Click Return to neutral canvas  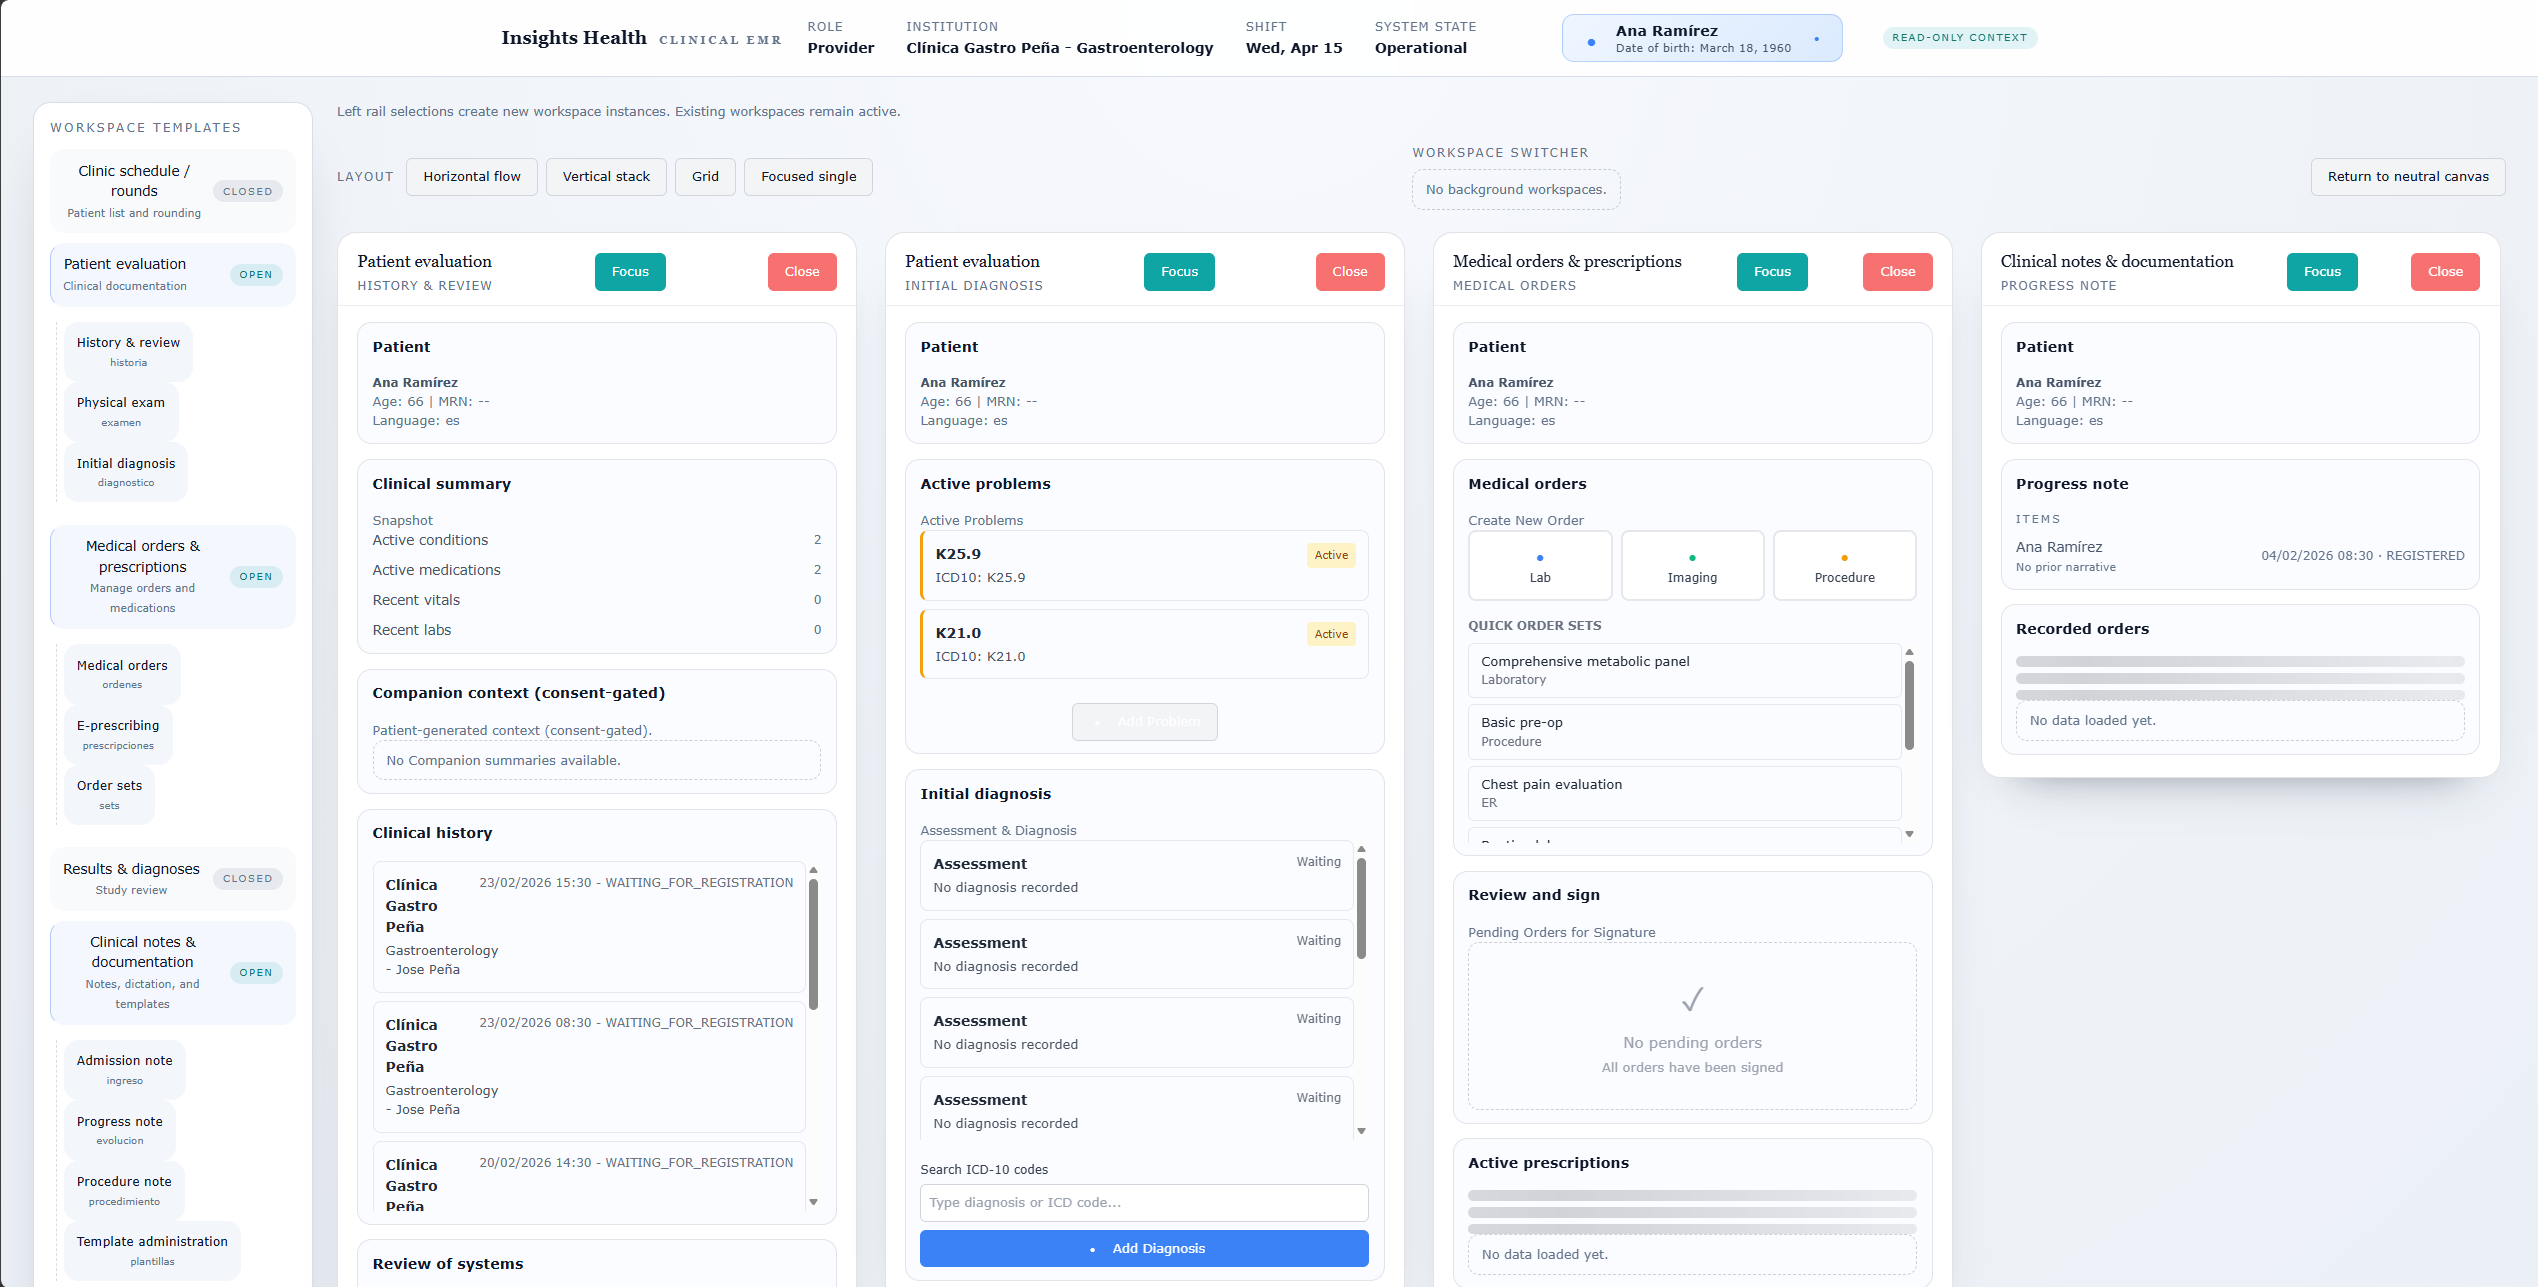point(2408,177)
